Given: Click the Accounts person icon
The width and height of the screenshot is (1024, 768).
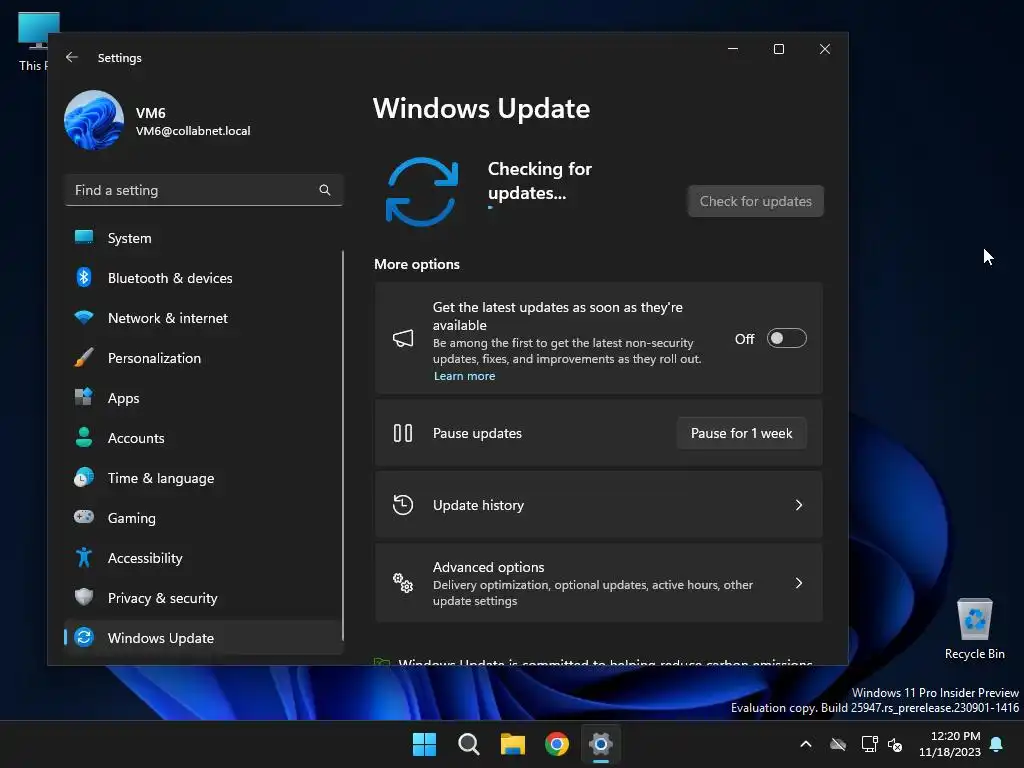Looking at the screenshot, I should 84,437.
